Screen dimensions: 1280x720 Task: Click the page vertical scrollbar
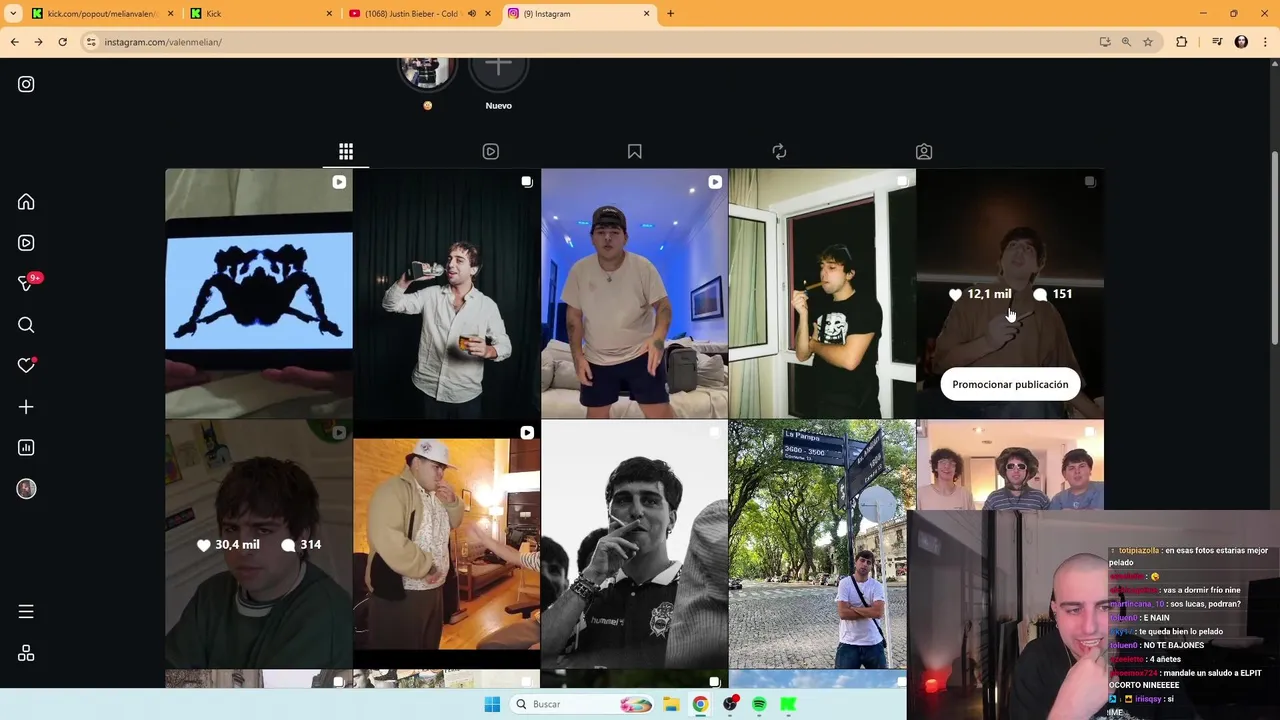1274,250
